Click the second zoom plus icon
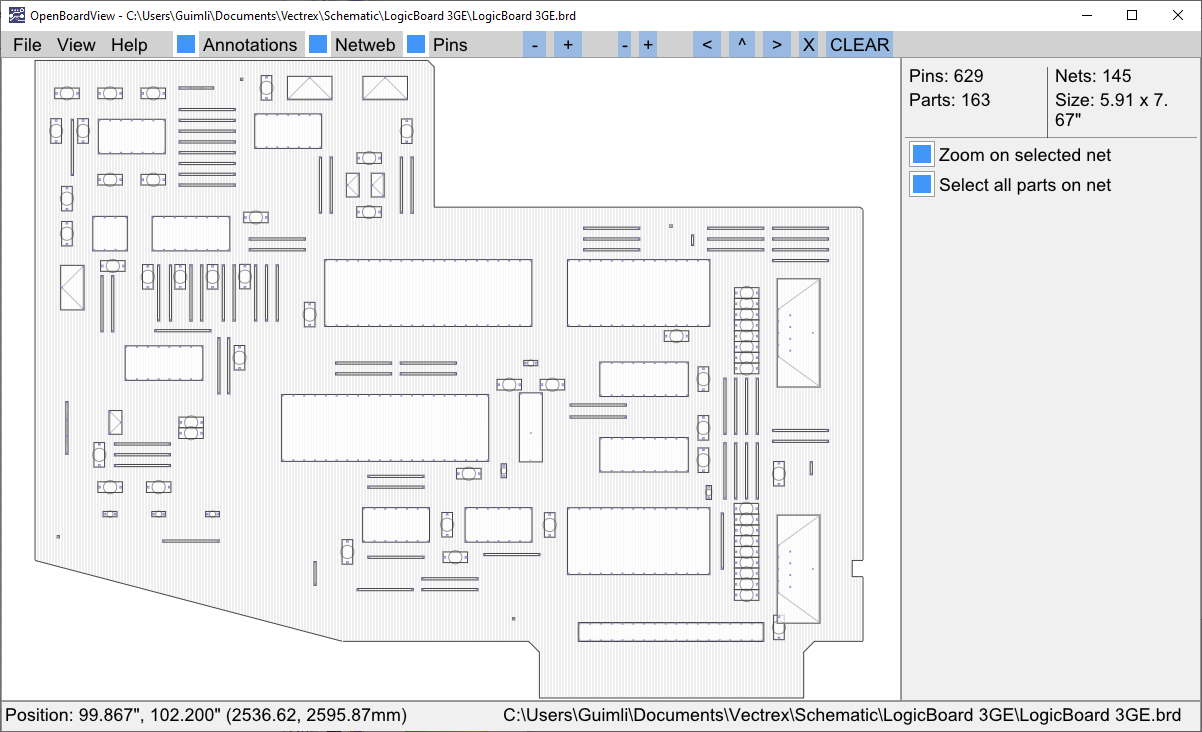 pyautogui.click(x=647, y=44)
